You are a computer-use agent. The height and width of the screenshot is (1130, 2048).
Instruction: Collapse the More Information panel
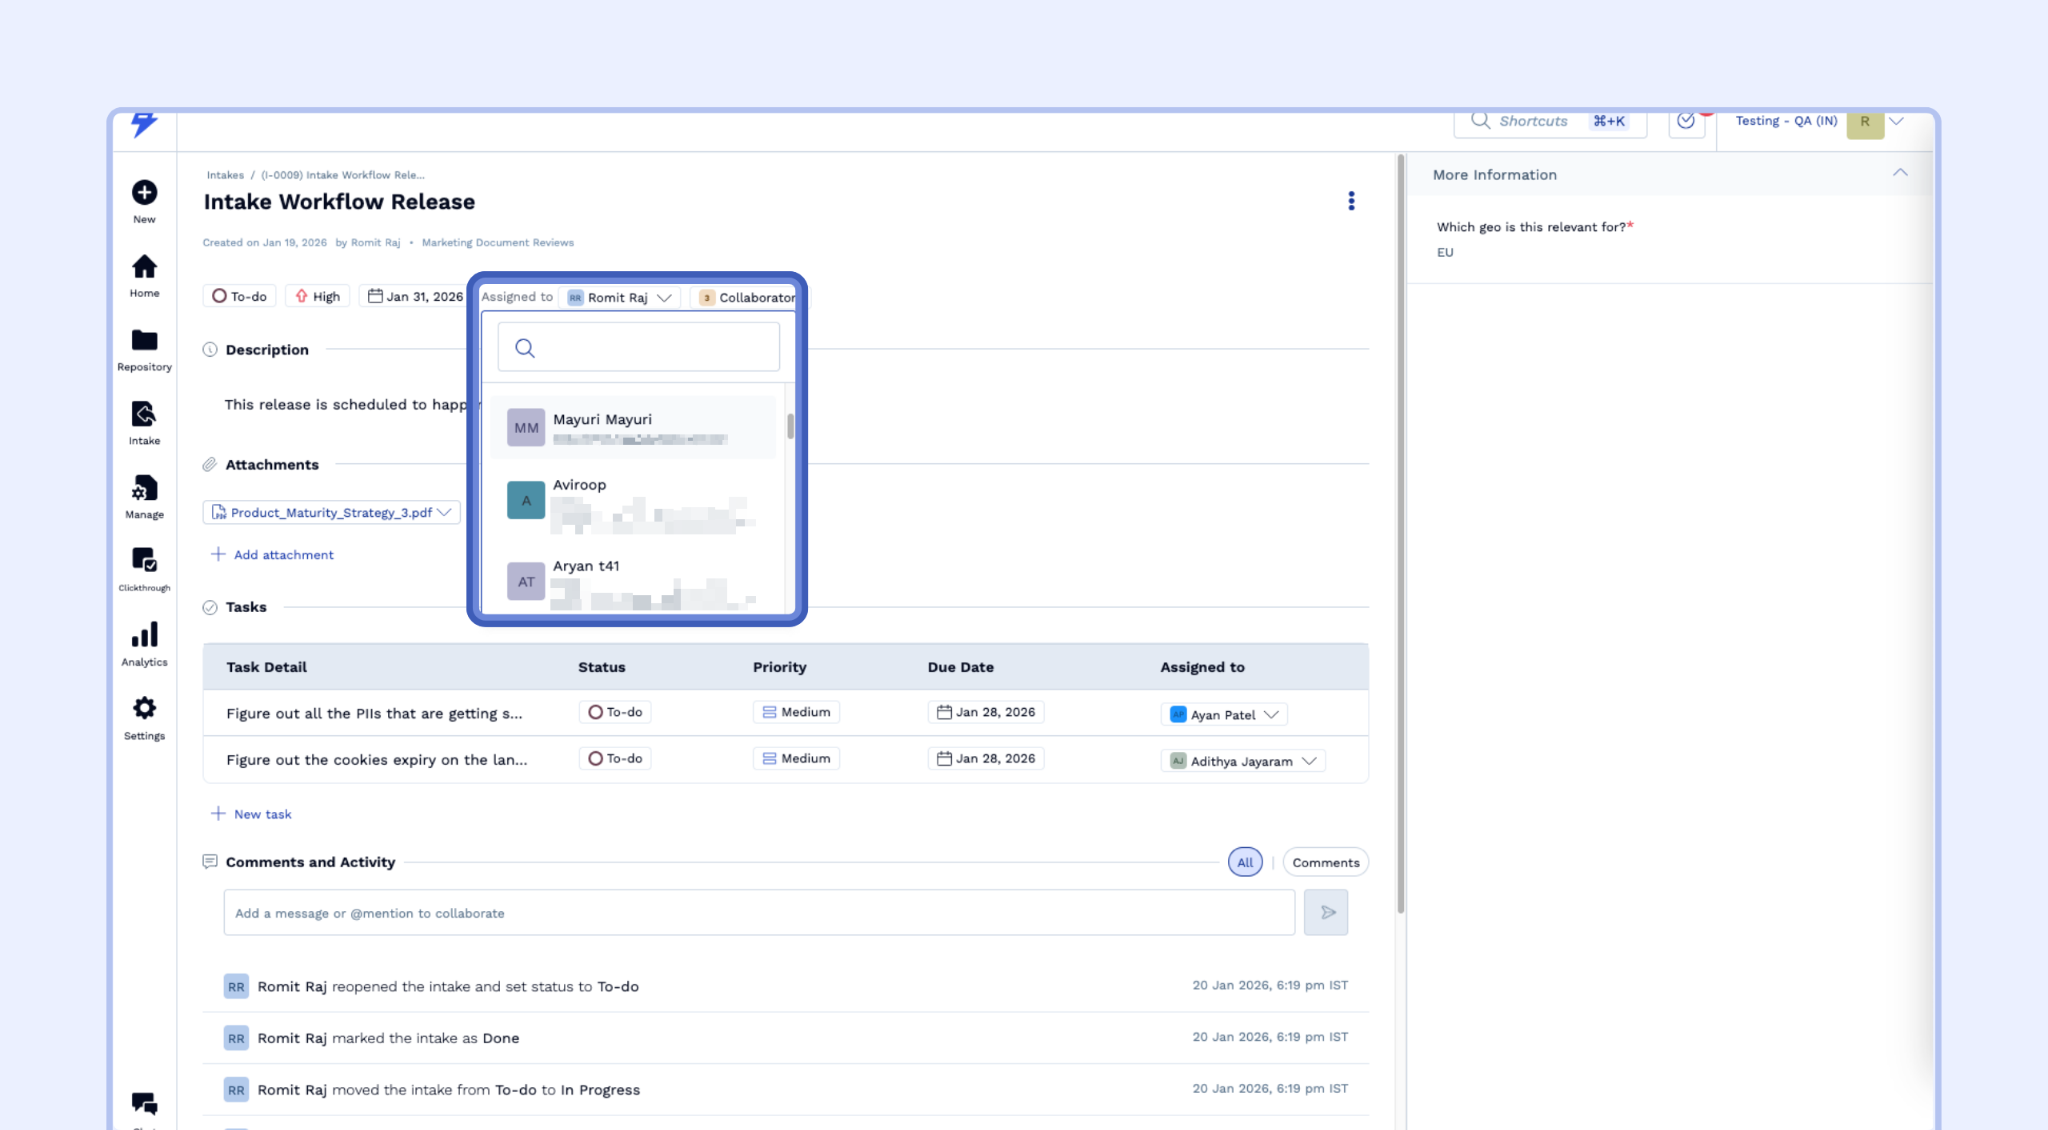click(x=1899, y=174)
